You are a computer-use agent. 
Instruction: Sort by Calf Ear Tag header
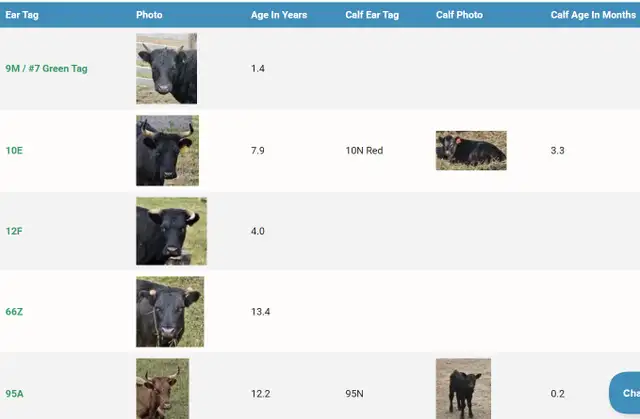[x=372, y=15]
